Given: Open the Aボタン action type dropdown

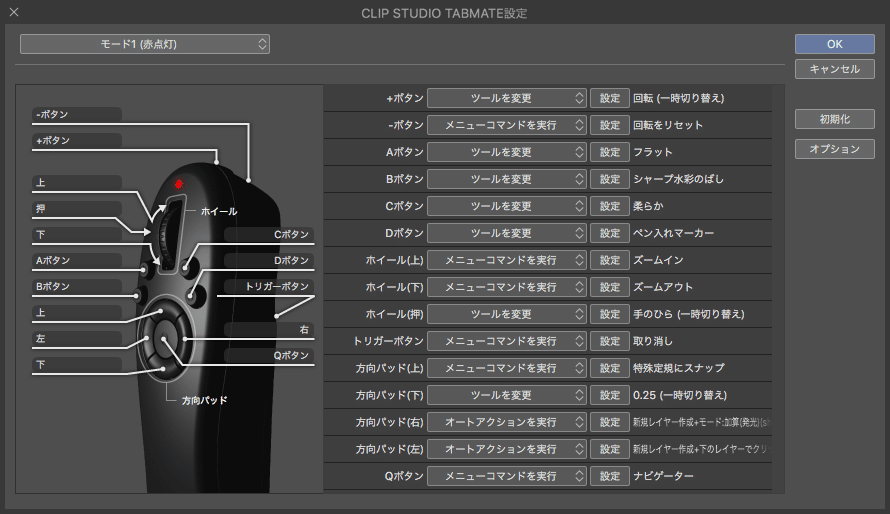Looking at the screenshot, I should click(x=506, y=152).
